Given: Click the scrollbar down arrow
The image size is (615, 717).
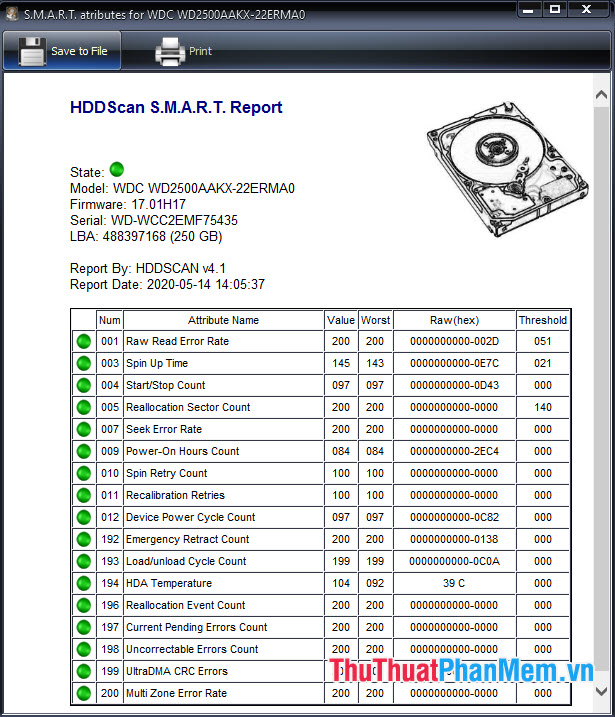Looking at the screenshot, I should 601,691.
